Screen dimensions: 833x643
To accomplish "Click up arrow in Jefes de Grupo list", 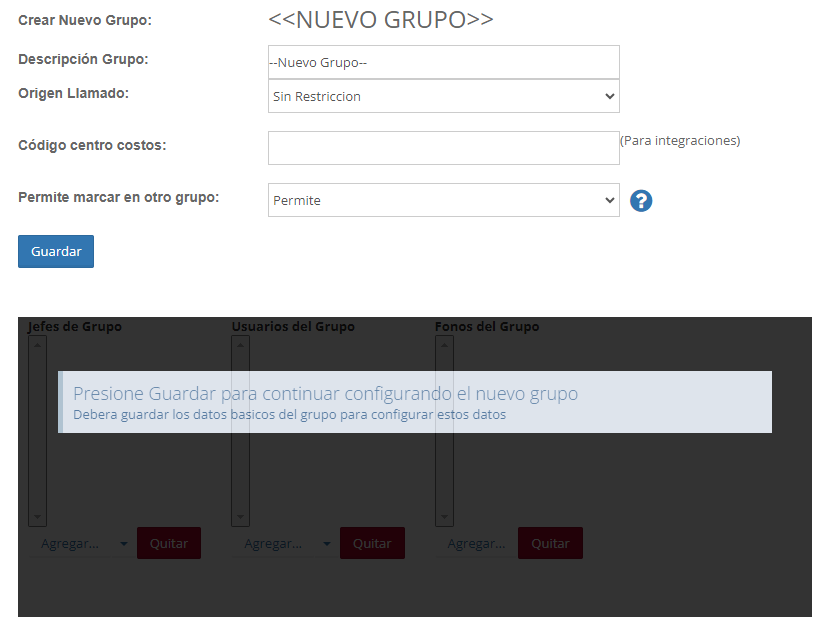I will 38,344.
